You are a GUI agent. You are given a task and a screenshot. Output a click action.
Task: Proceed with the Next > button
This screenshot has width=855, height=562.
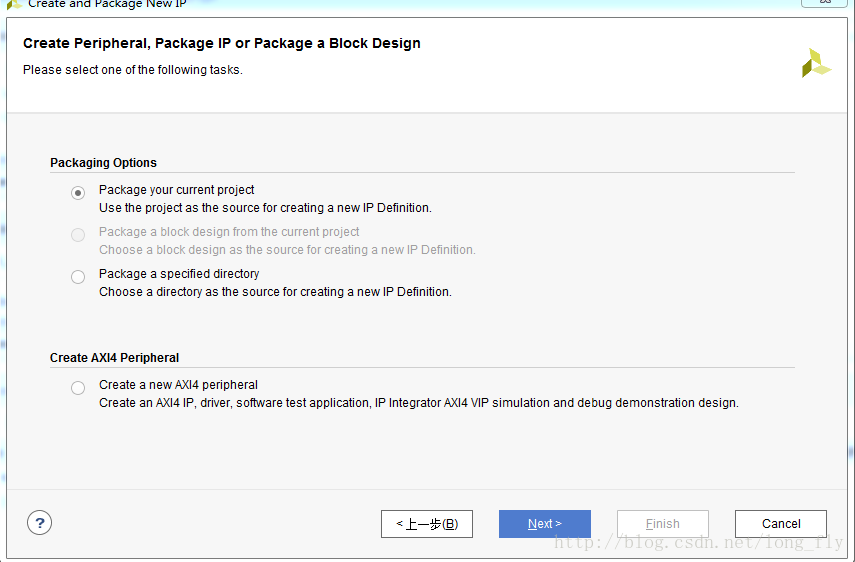[x=545, y=524]
